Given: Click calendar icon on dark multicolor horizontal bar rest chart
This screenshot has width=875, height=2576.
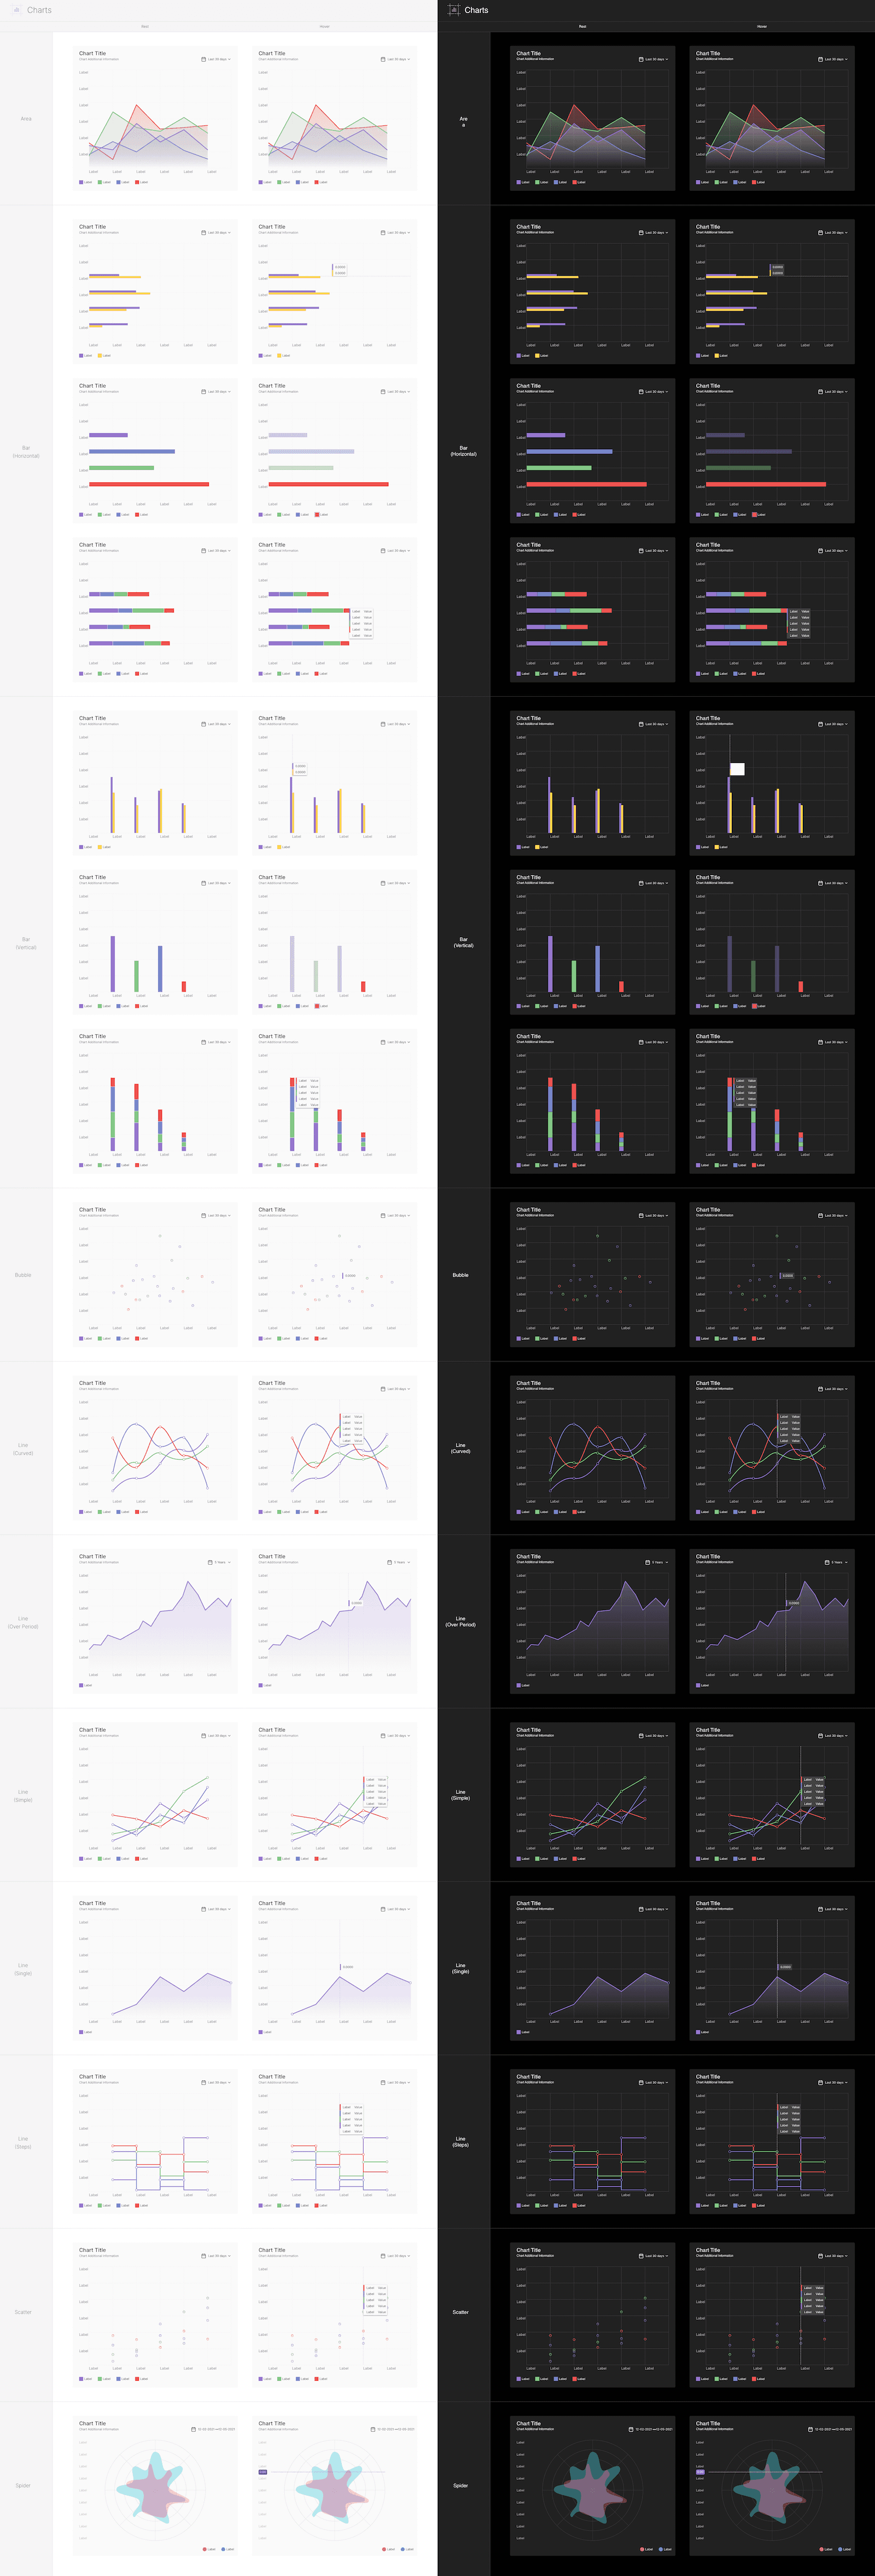Looking at the screenshot, I should [641, 391].
